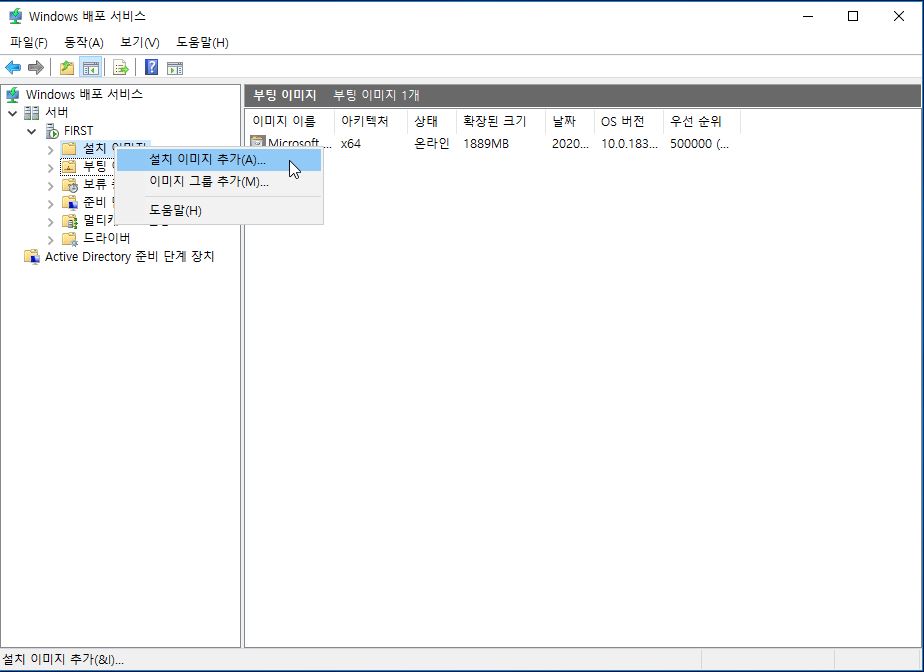Click the Microsoft boot image row icon
Screen dimensions: 924x672
point(258,143)
